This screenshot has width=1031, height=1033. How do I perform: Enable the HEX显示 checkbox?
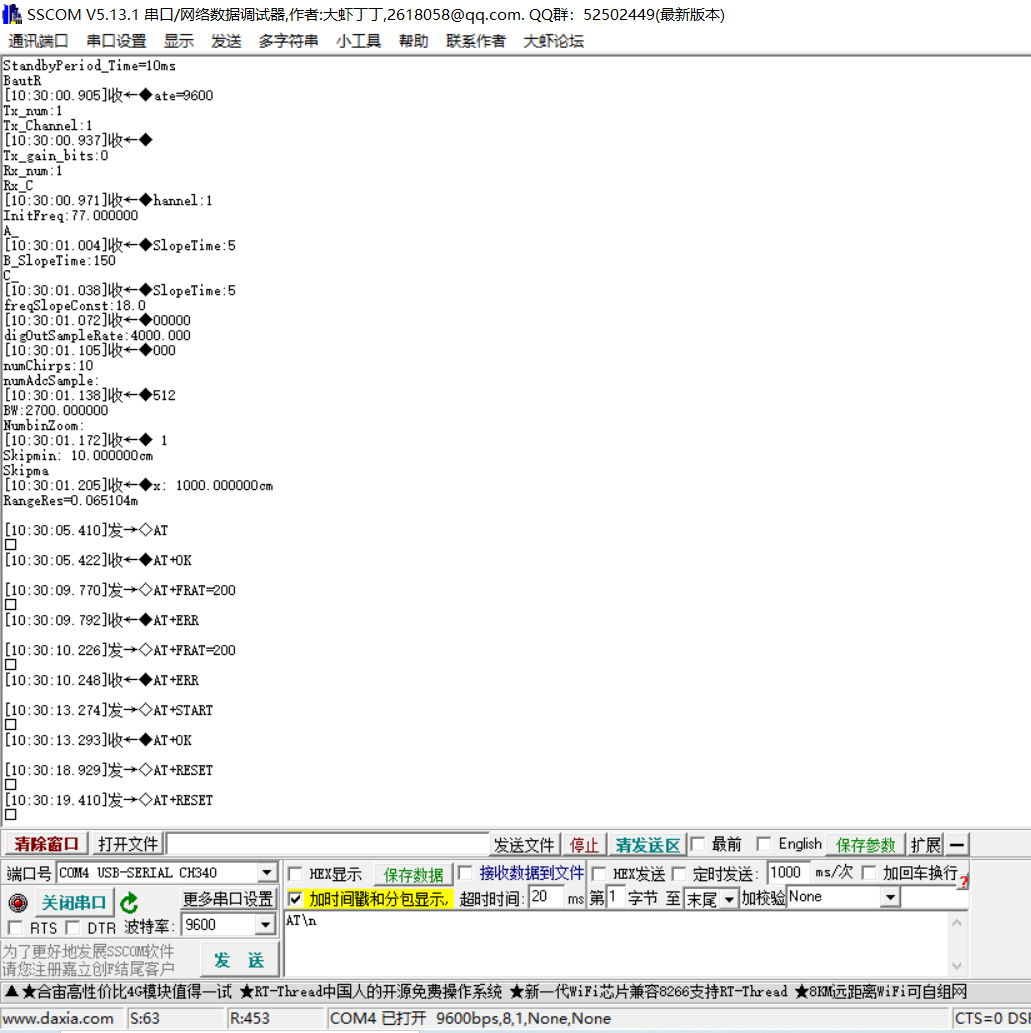296,874
